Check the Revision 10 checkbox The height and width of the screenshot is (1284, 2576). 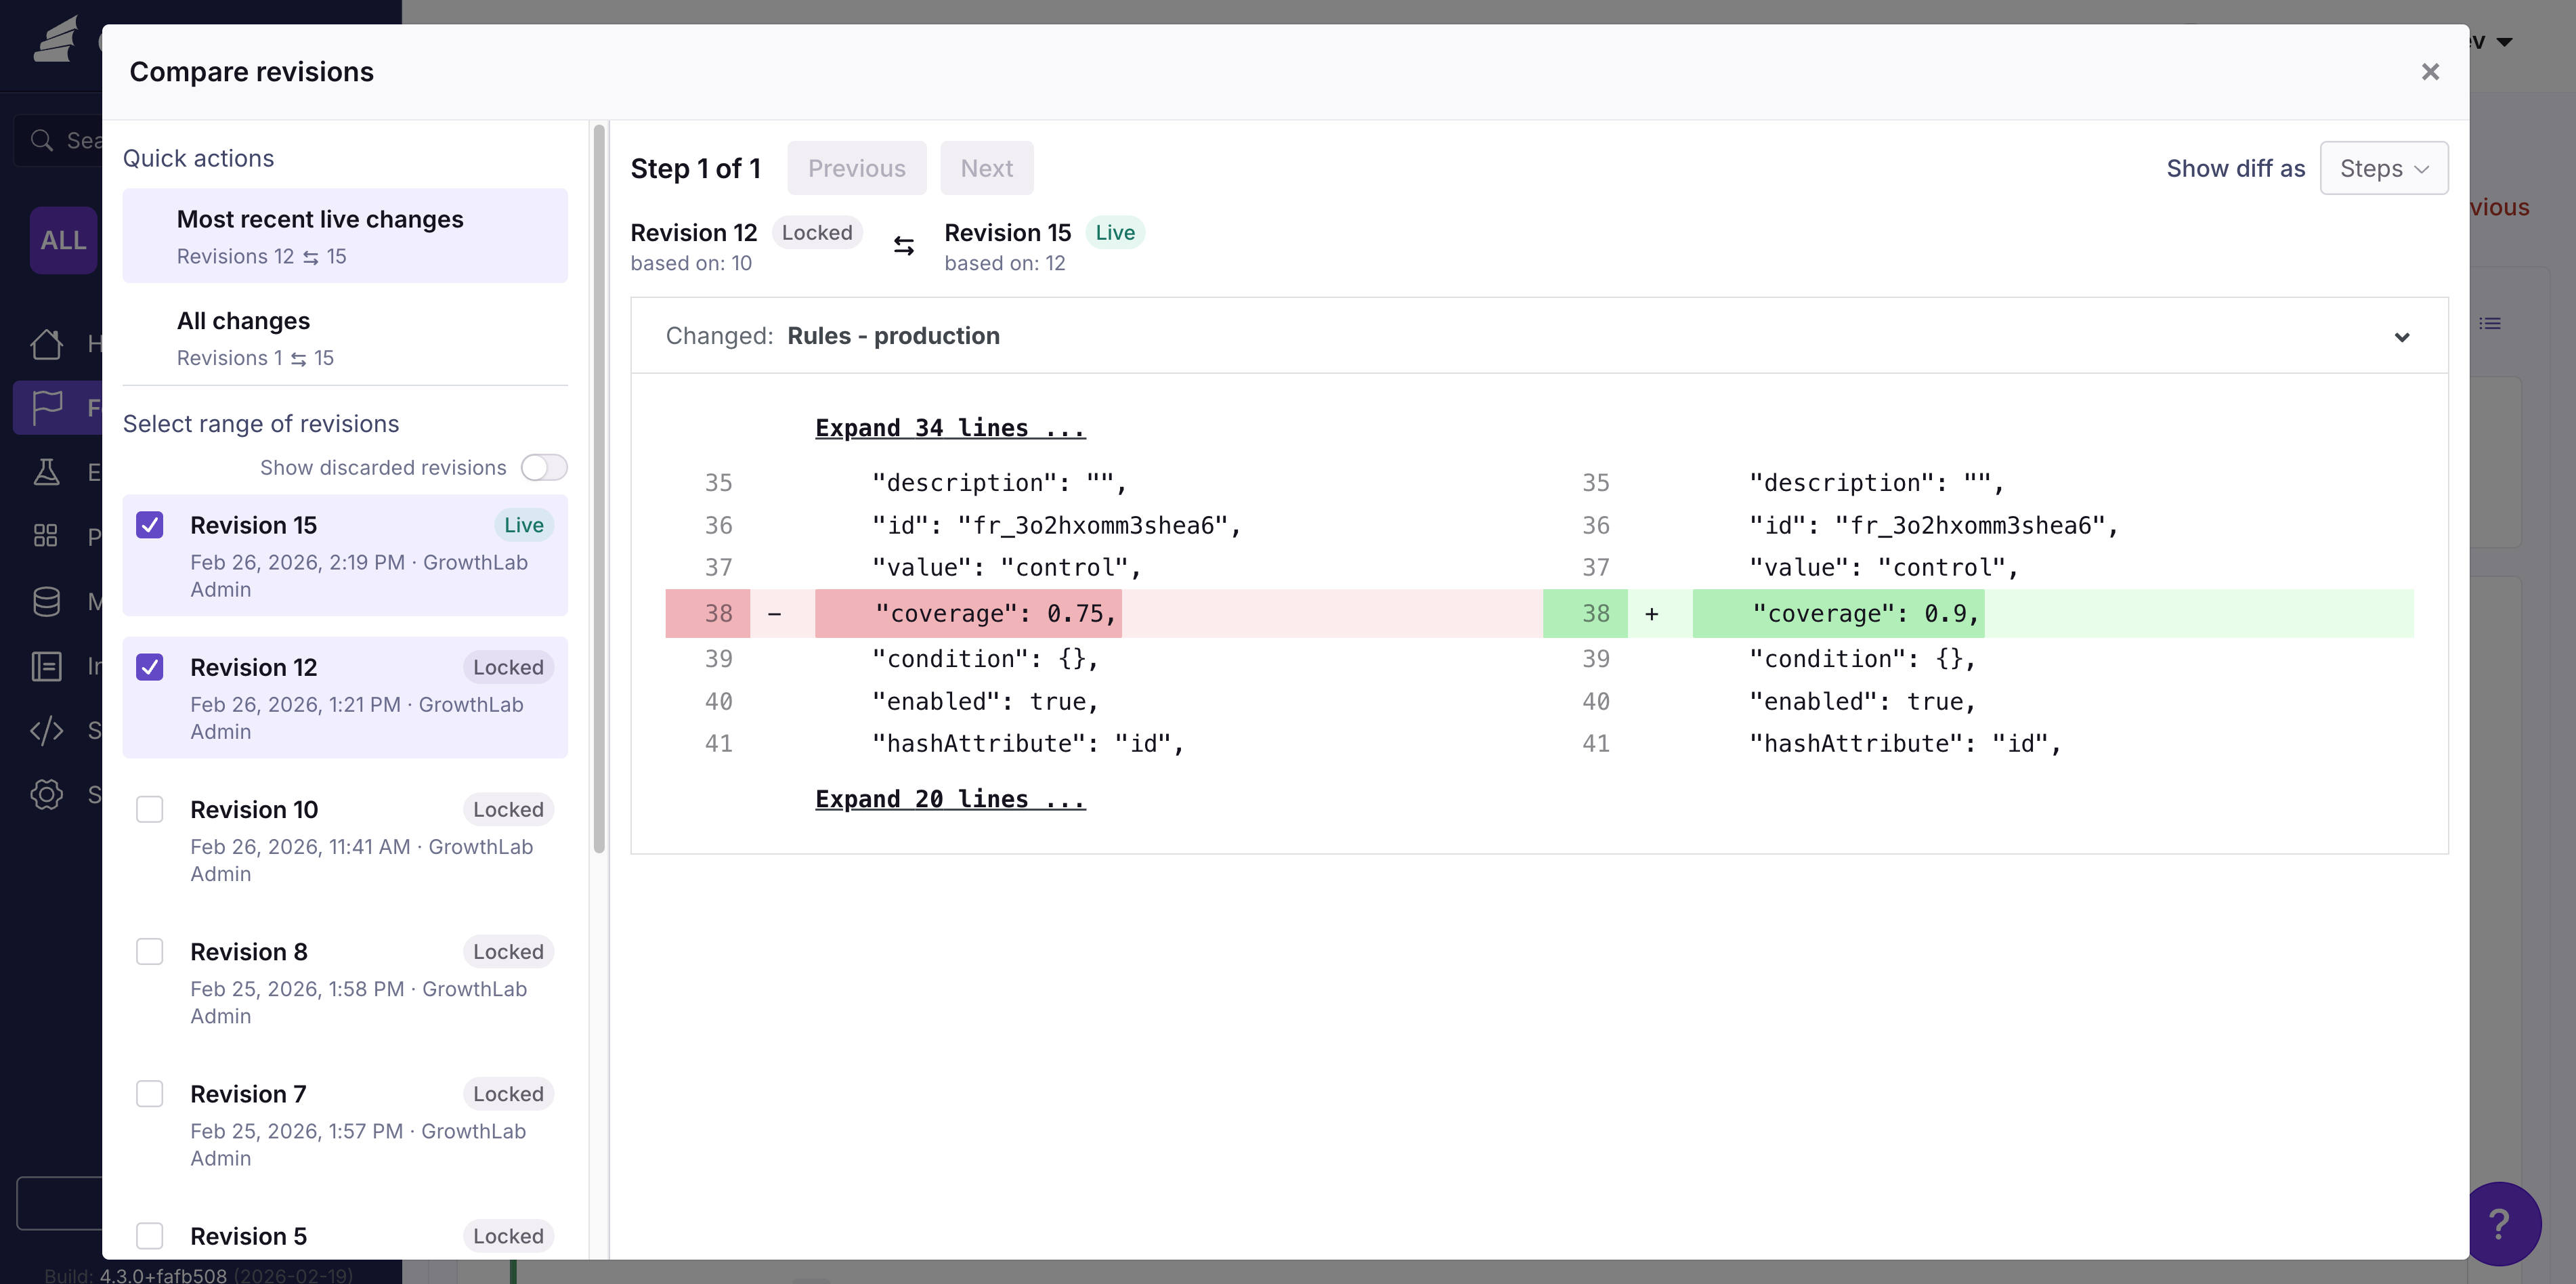coord(150,808)
